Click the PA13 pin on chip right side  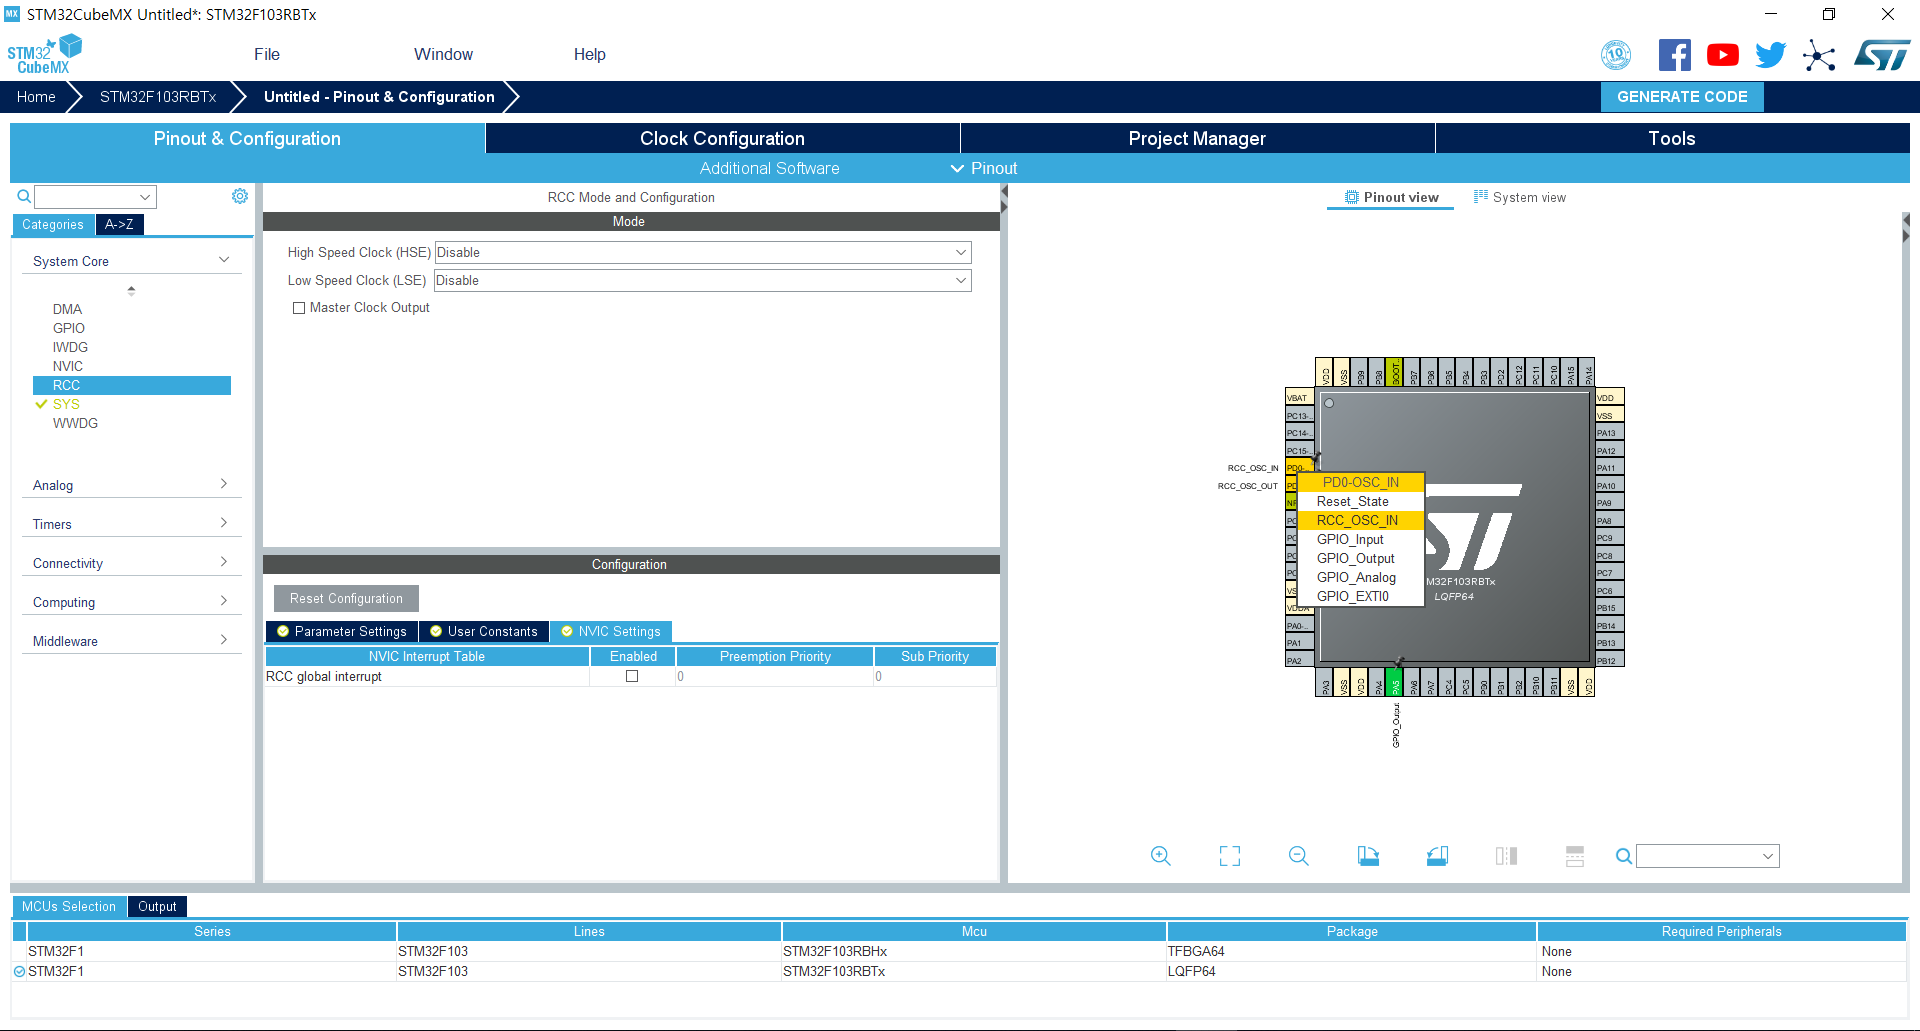click(x=1609, y=432)
